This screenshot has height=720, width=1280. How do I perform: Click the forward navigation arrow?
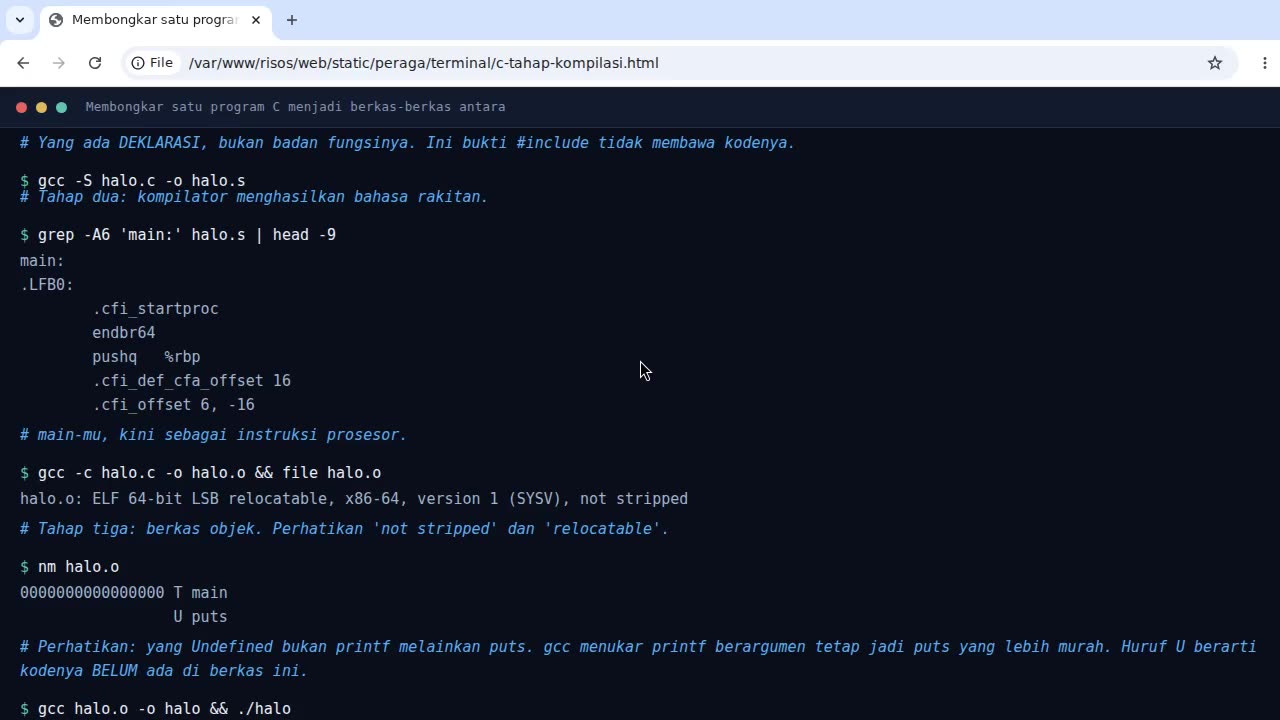(x=59, y=63)
